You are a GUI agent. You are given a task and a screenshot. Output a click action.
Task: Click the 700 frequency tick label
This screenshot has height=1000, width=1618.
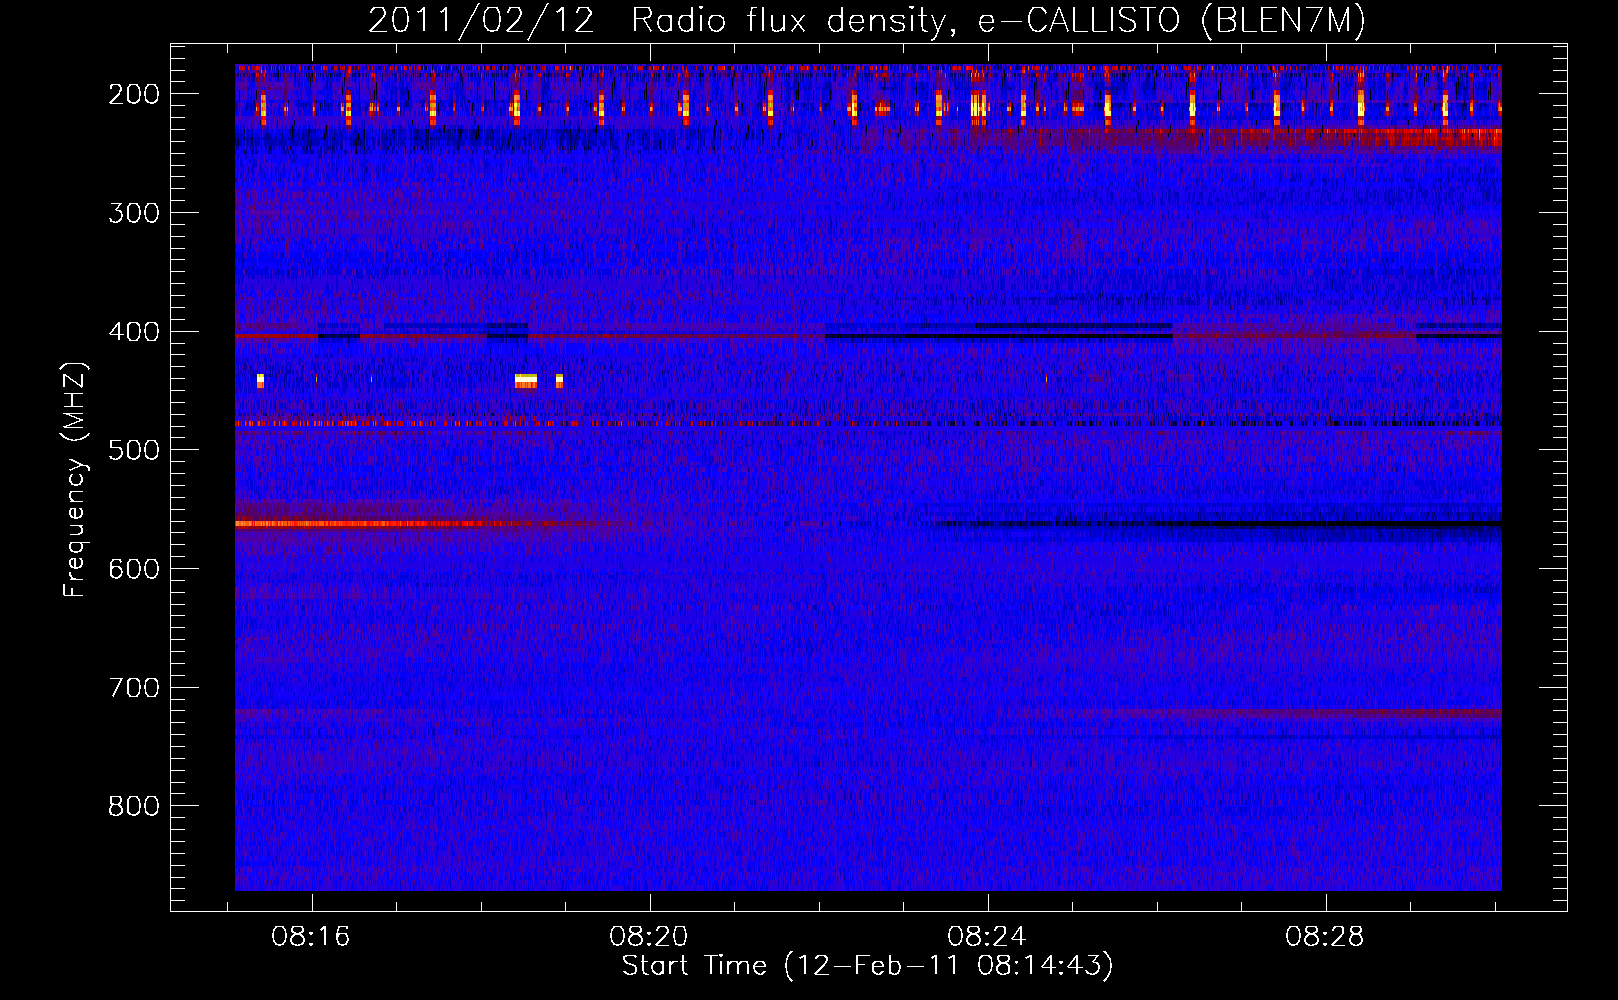133,688
